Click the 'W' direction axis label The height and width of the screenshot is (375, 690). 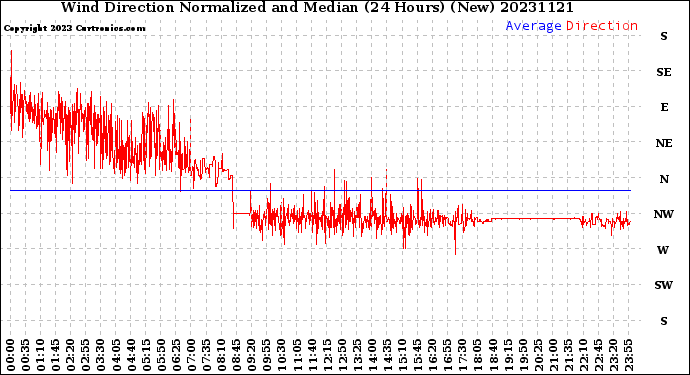pyautogui.click(x=663, y=250)
